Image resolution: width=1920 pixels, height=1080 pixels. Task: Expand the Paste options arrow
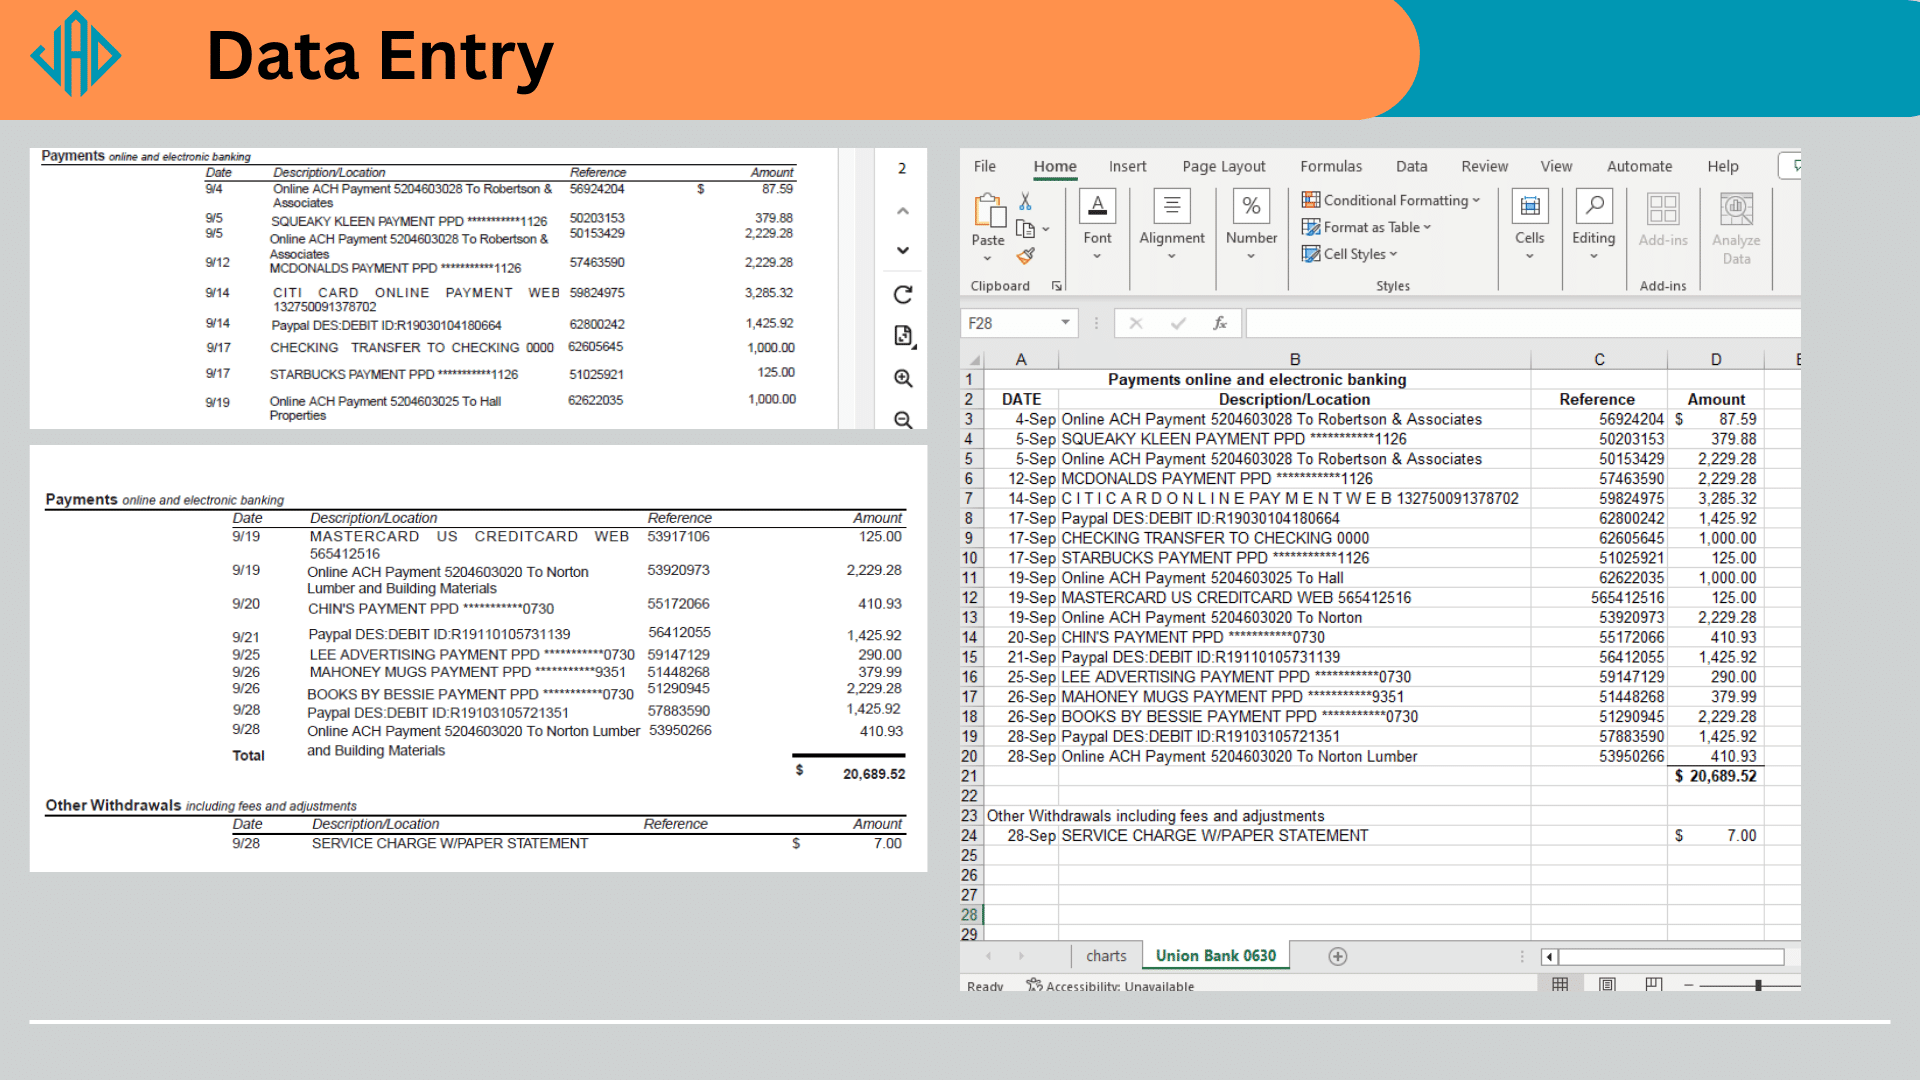click(987, 258)
